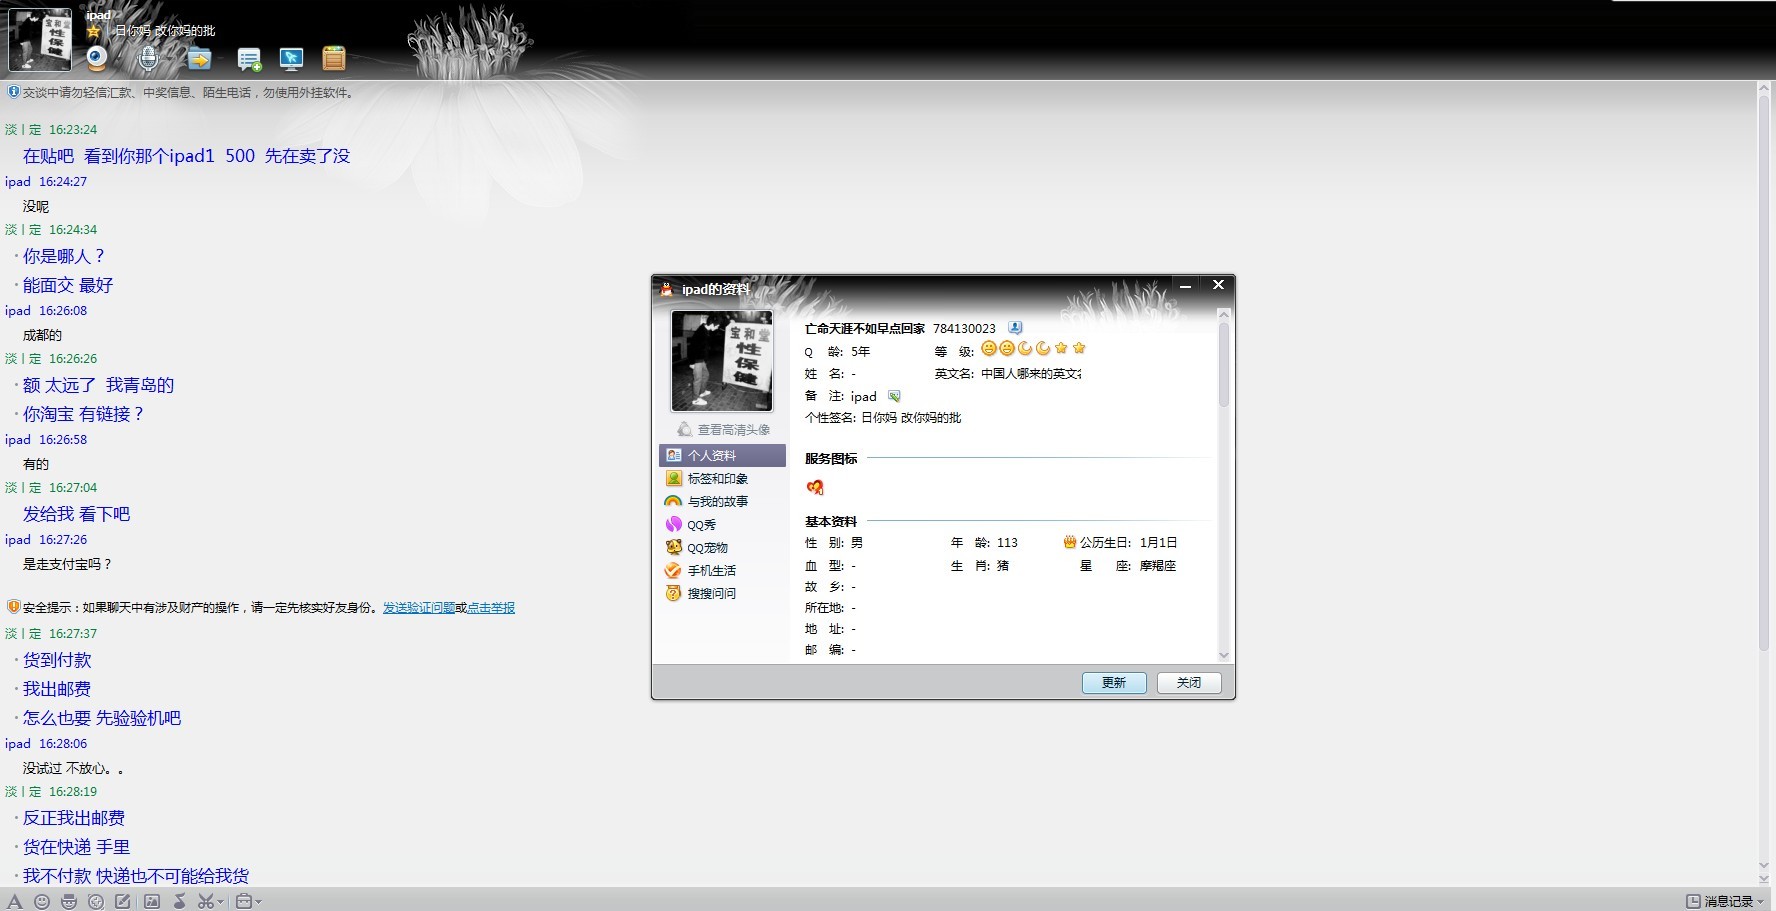Image resolution: width=1776 pixels, height=911 pixels.
Task: Click the heart service icon under 服务图标
Action: [815, 487]
